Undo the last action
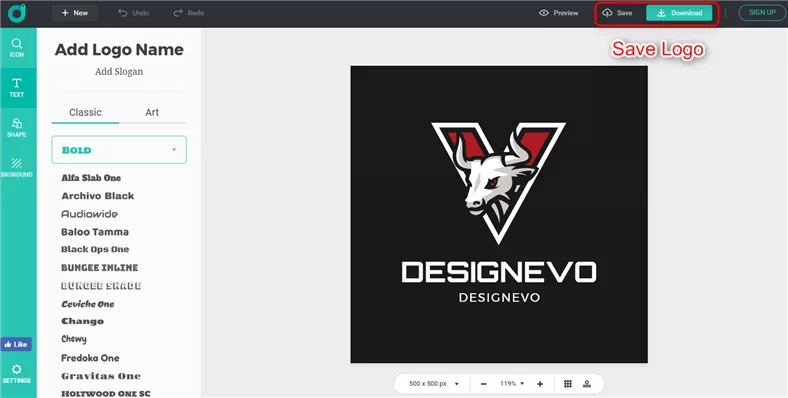 [x=134, y=13]
